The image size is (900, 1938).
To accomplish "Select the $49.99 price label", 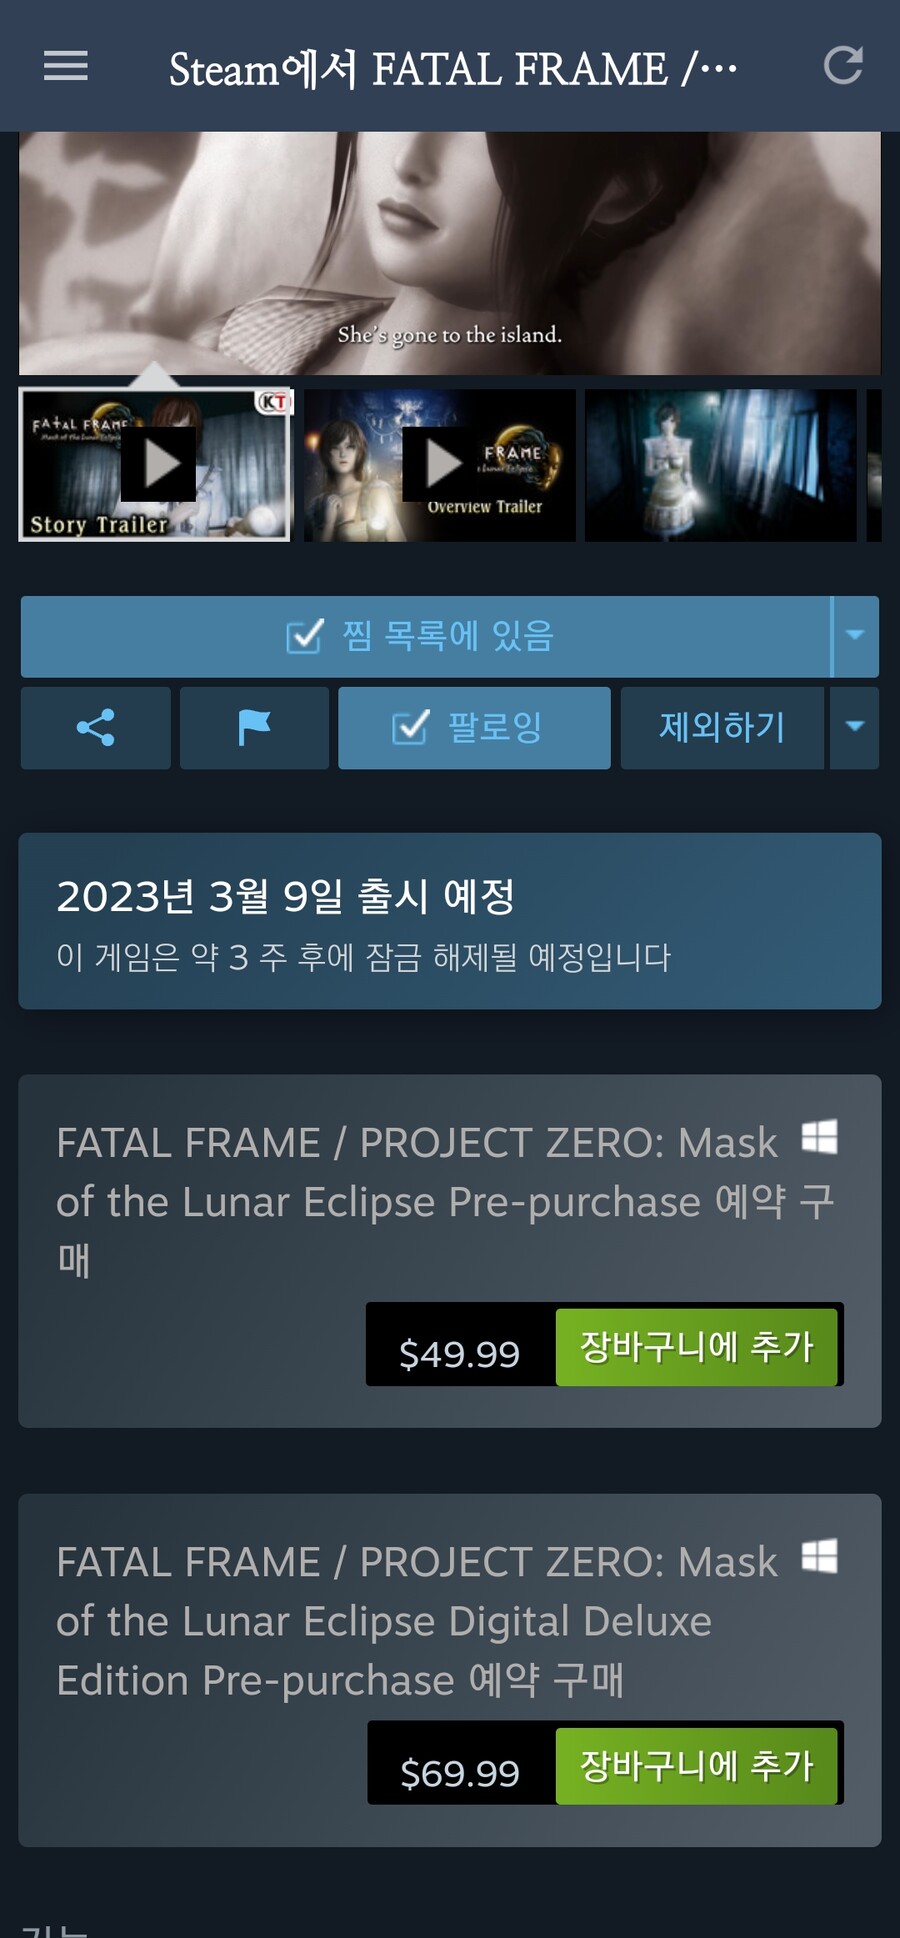I will pos(459,1353).
